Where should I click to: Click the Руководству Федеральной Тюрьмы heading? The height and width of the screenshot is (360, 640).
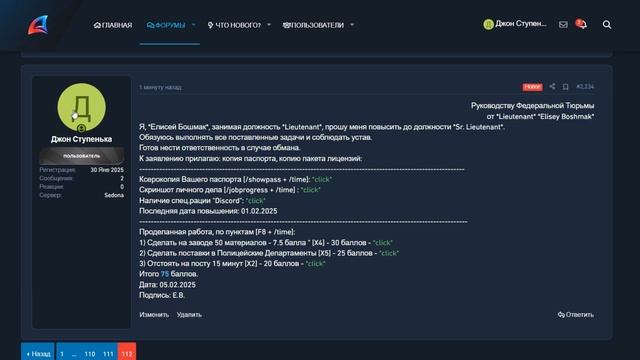pyautogui.click(x=533, y=106)
